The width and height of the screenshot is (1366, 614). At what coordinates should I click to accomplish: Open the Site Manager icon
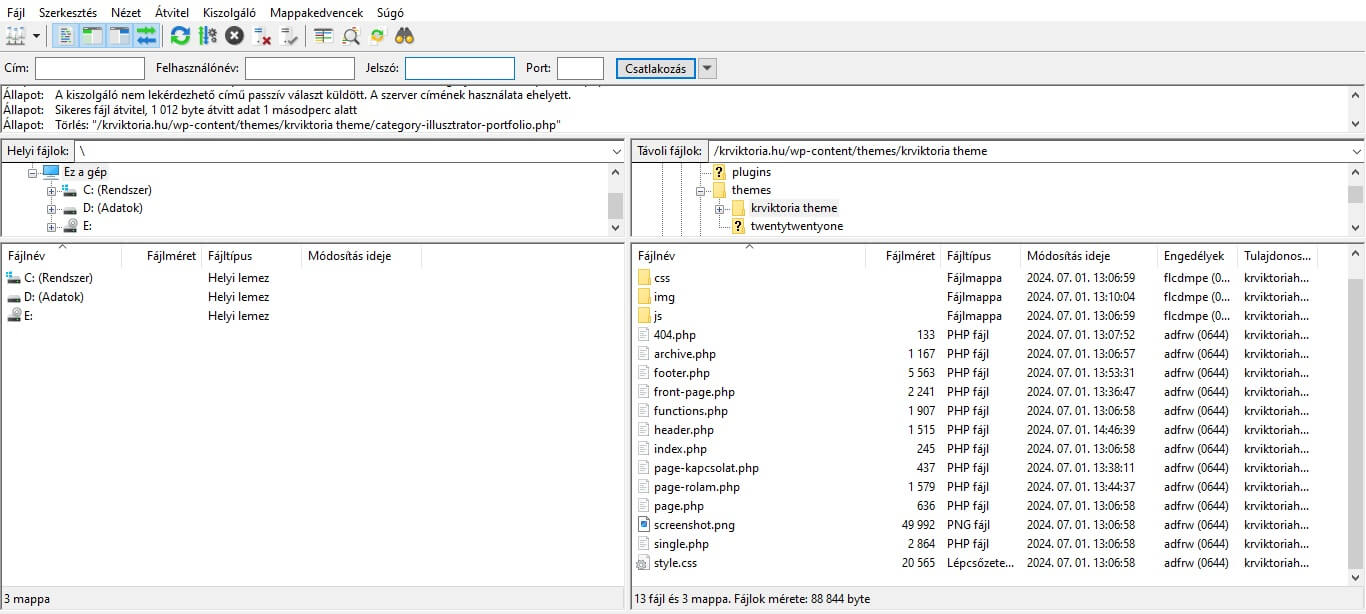click(x=15, y=36)
